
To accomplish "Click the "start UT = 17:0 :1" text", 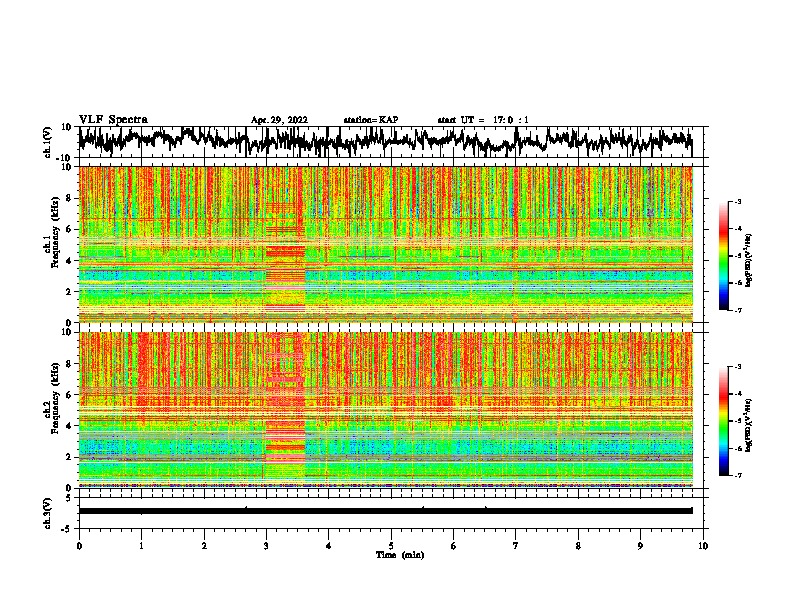I will [x=483, y=120].
